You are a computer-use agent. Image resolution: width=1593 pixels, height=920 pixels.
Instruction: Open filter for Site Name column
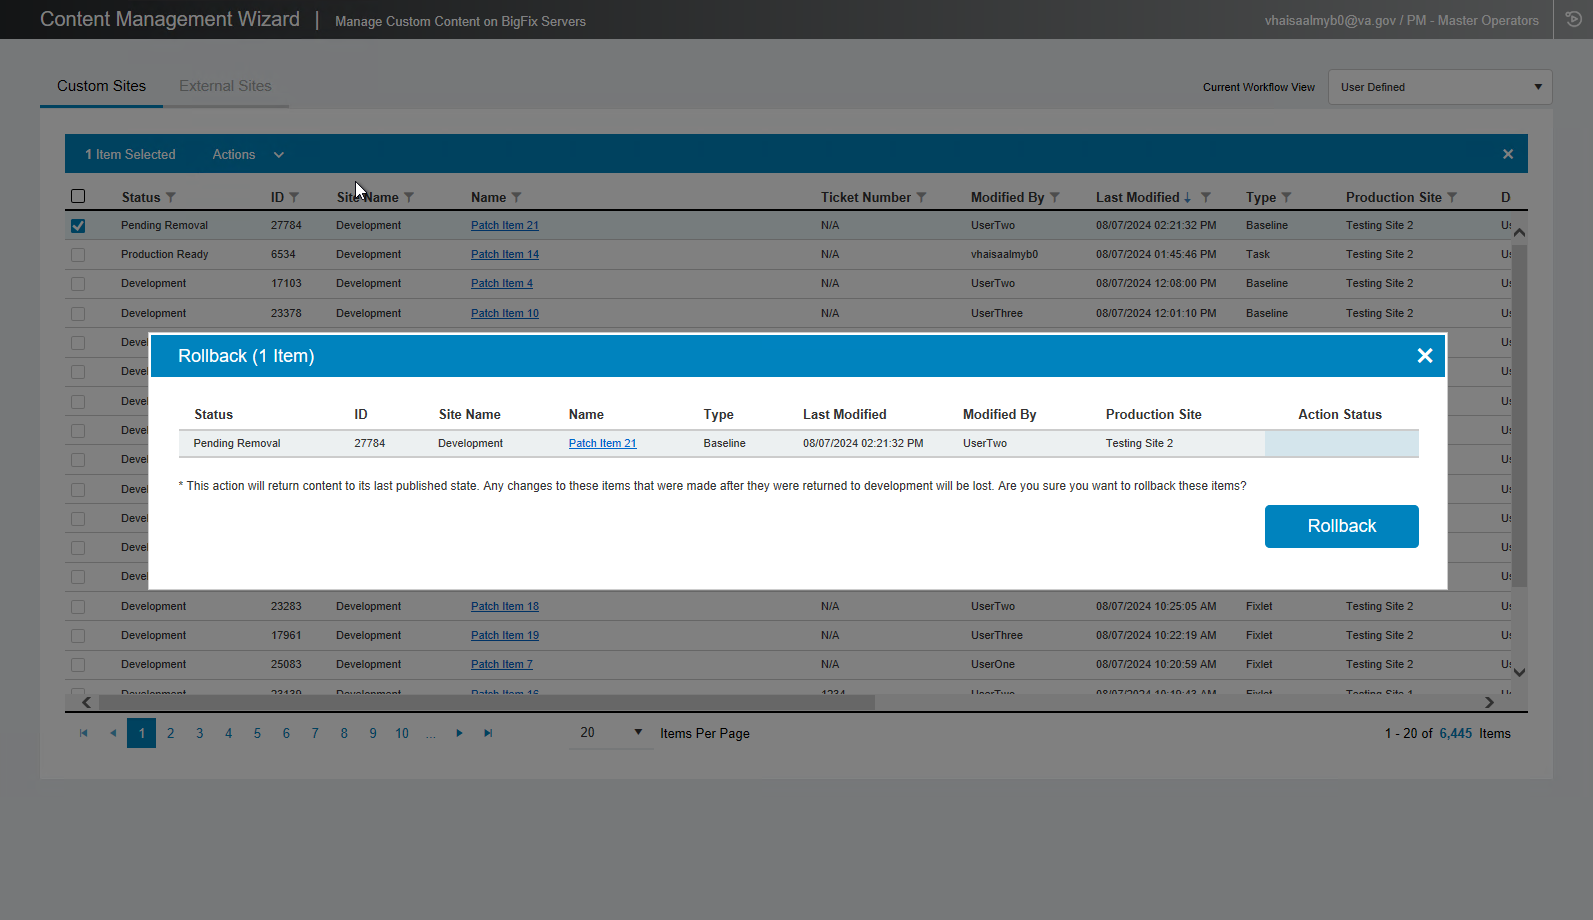(409, 197)
